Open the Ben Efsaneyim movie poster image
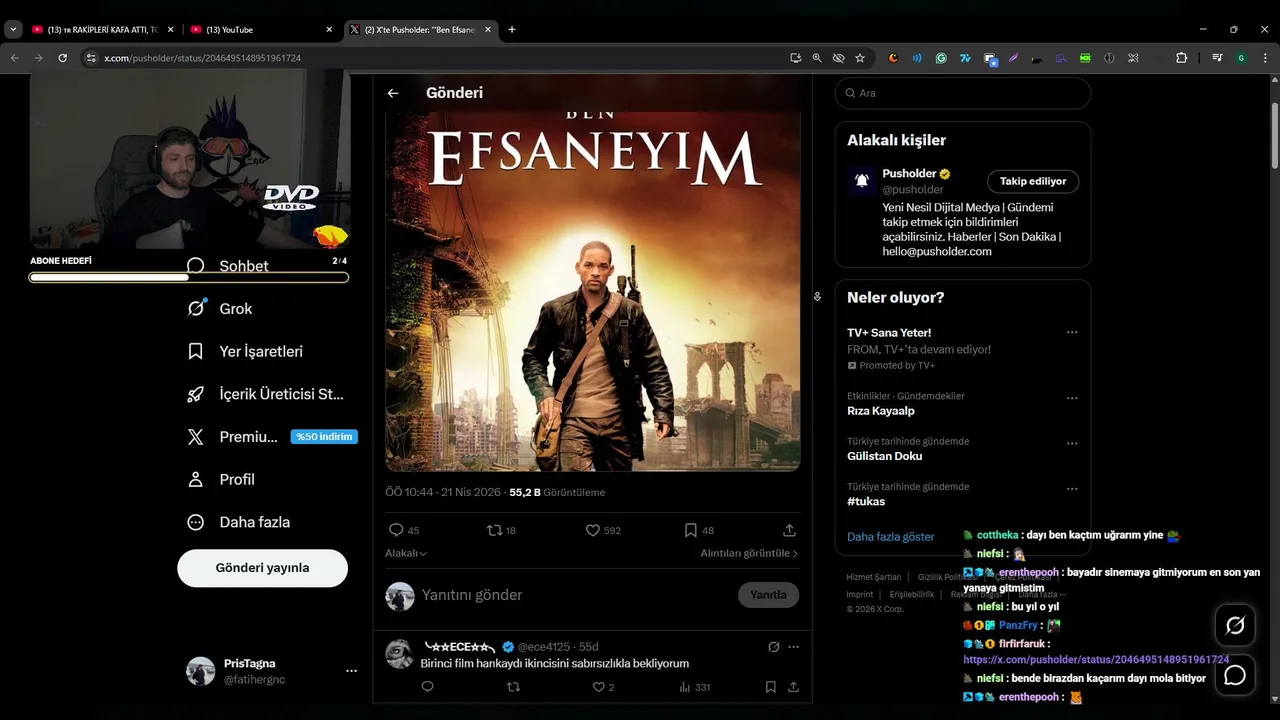 593,290
